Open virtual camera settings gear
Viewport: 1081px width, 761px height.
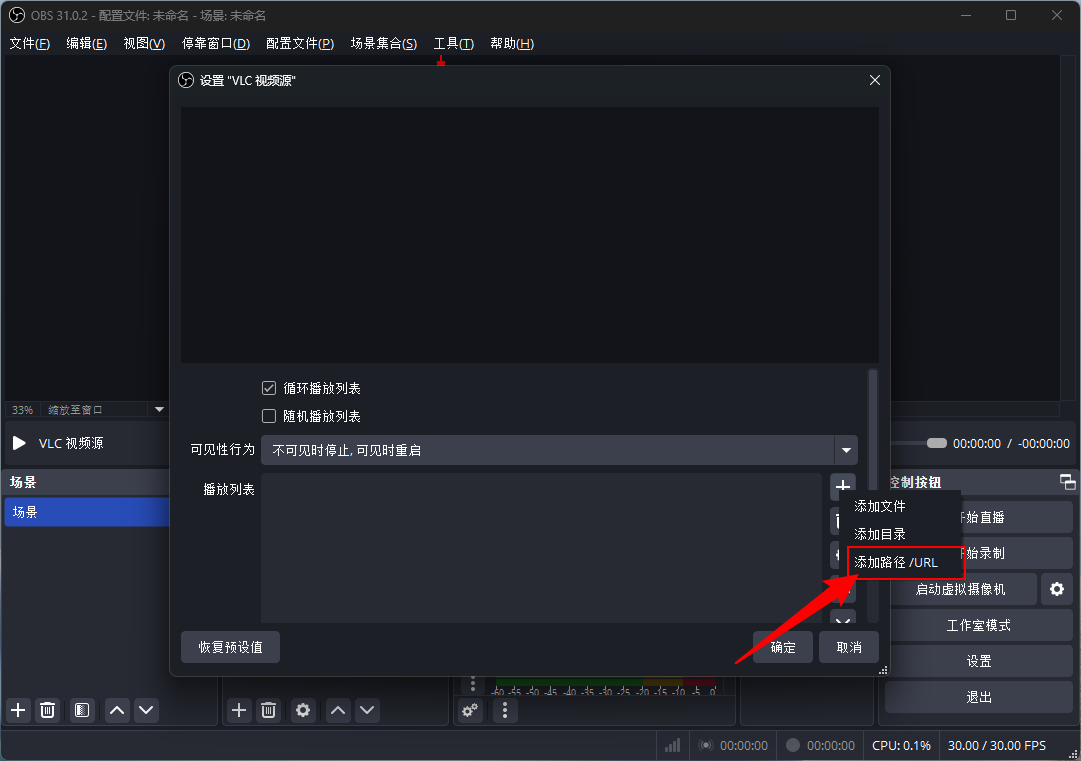point(1056,589)
